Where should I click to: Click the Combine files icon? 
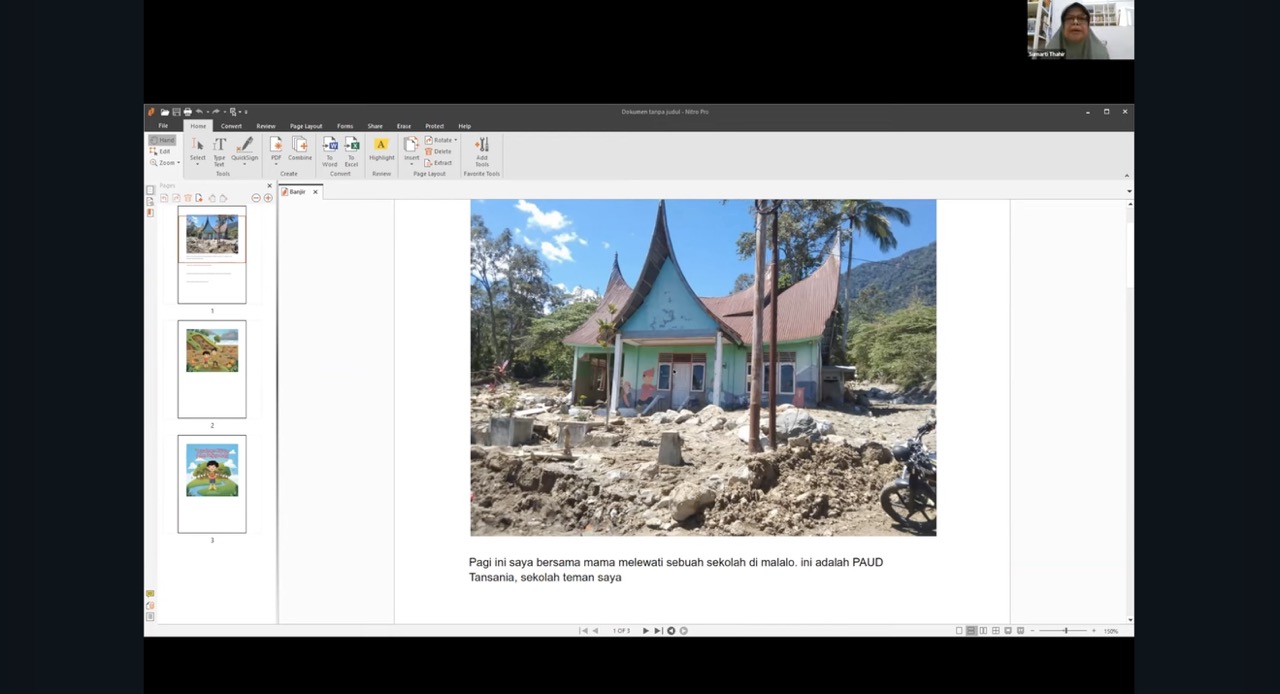click(x=300, y=146)
